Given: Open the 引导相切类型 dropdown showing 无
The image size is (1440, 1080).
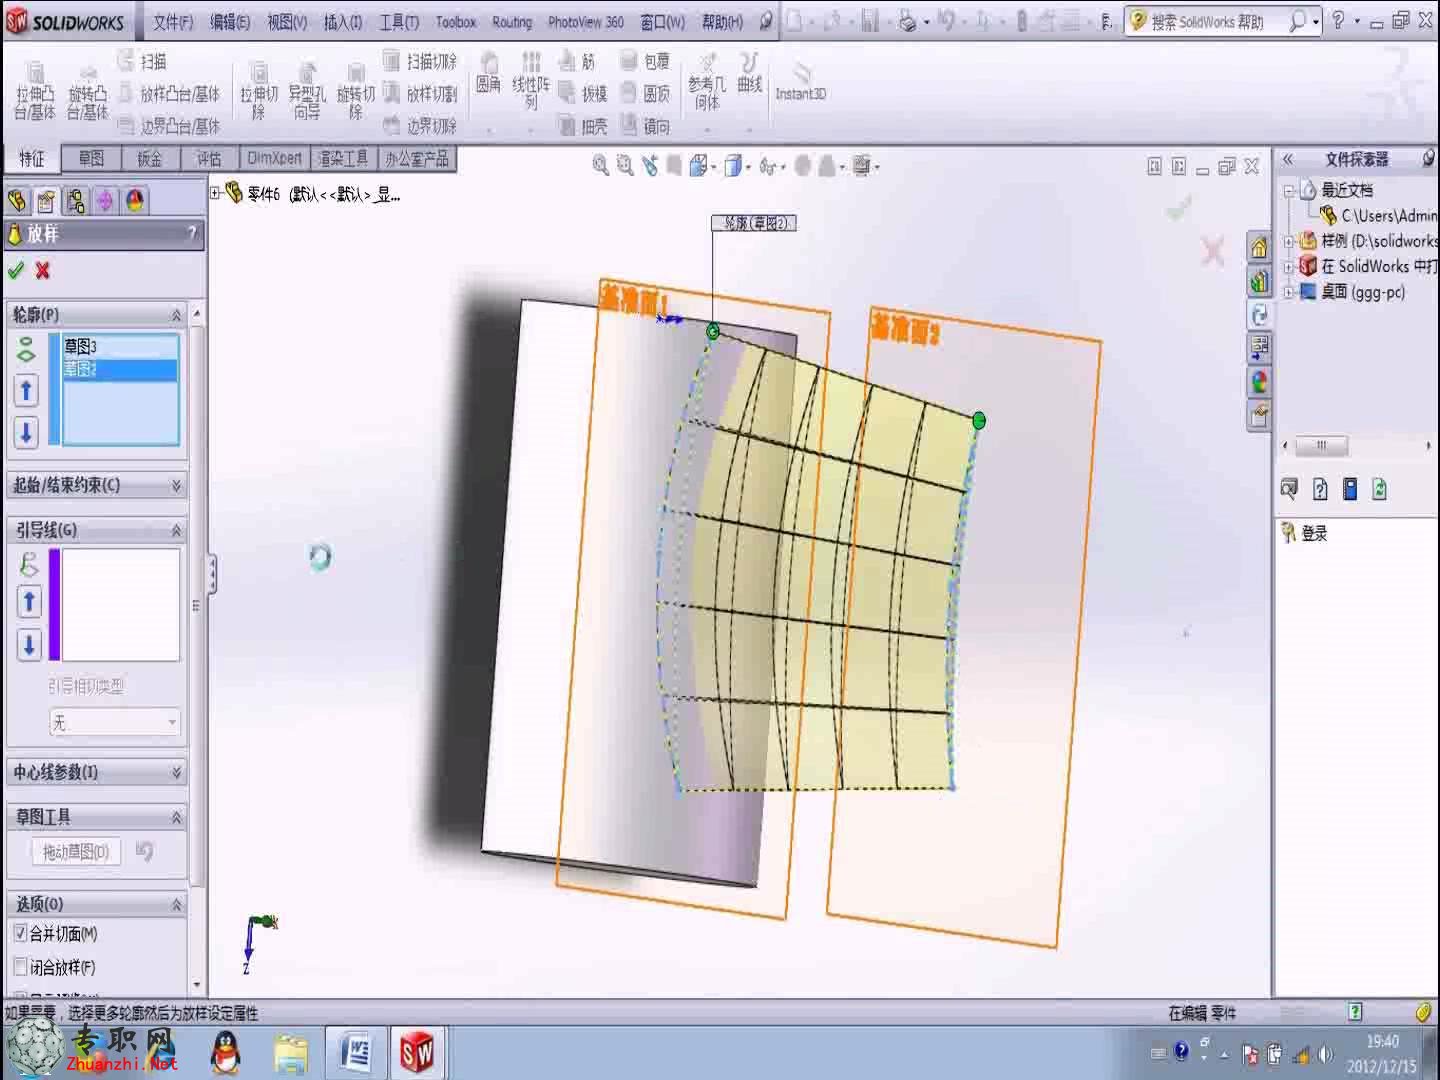Looking at the screenshot, I should pos(115,722).
